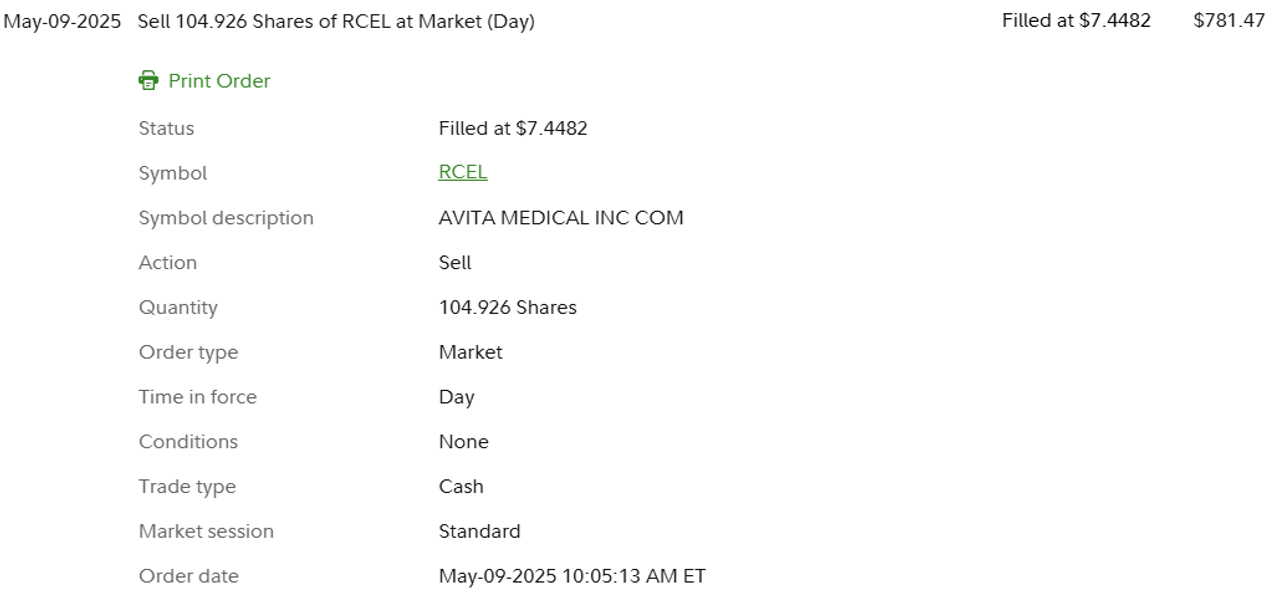
Task: Click the Market session label
Action: 205,532
